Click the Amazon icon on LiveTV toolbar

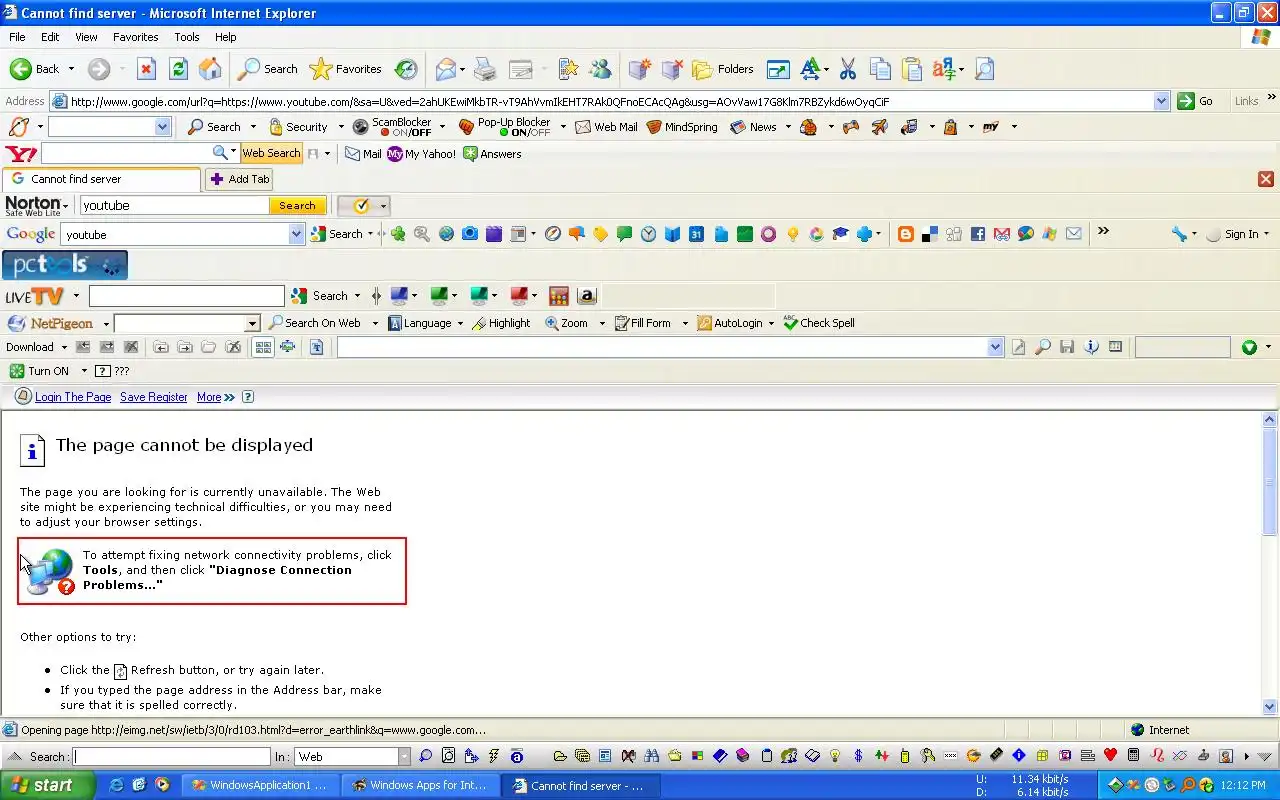pyautogui.click(x=587, y=296)
